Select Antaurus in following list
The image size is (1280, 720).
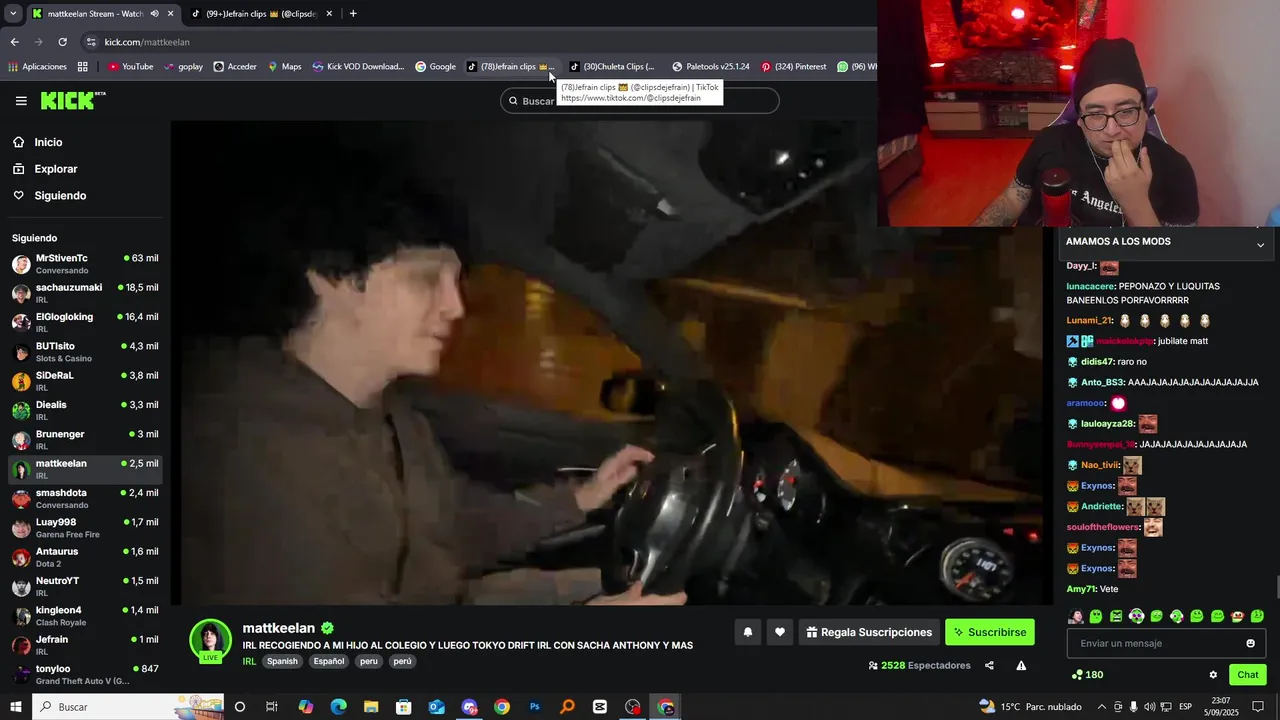85,557
